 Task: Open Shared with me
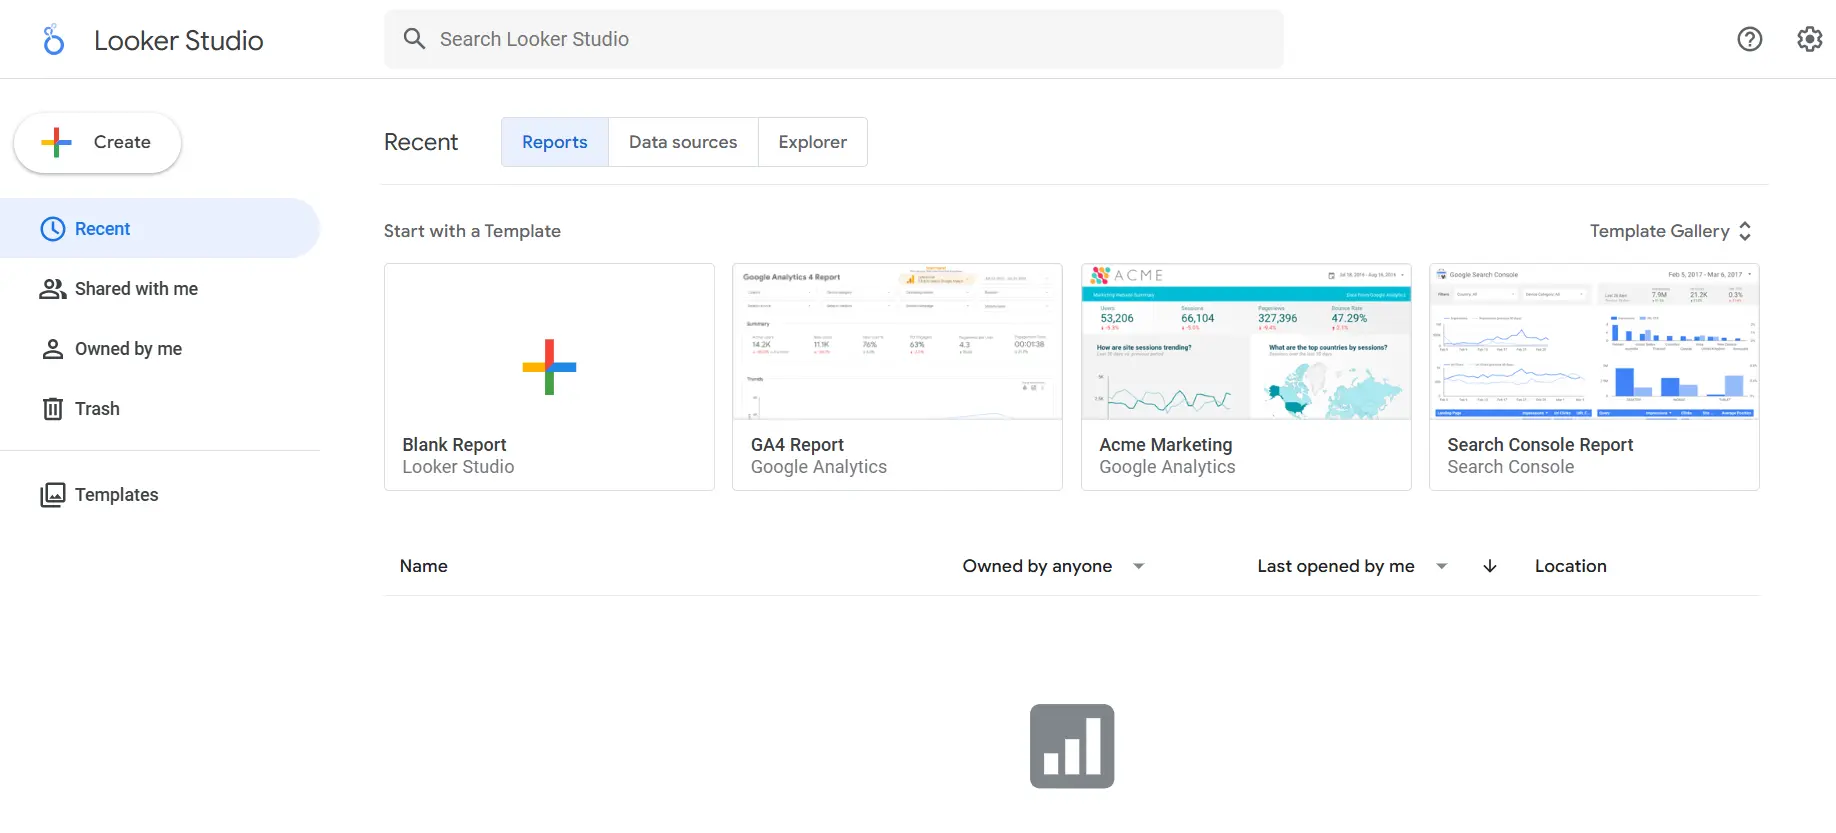(160, 289)
